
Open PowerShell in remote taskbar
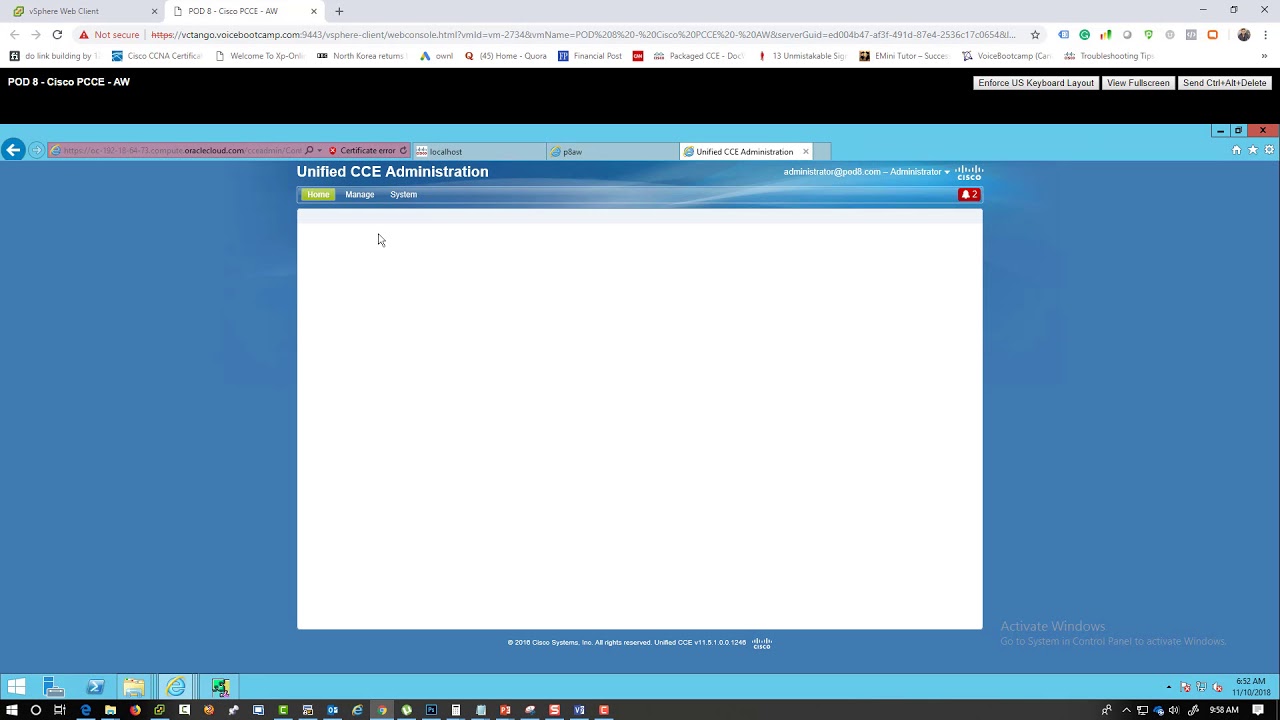(x=95, y=686)
